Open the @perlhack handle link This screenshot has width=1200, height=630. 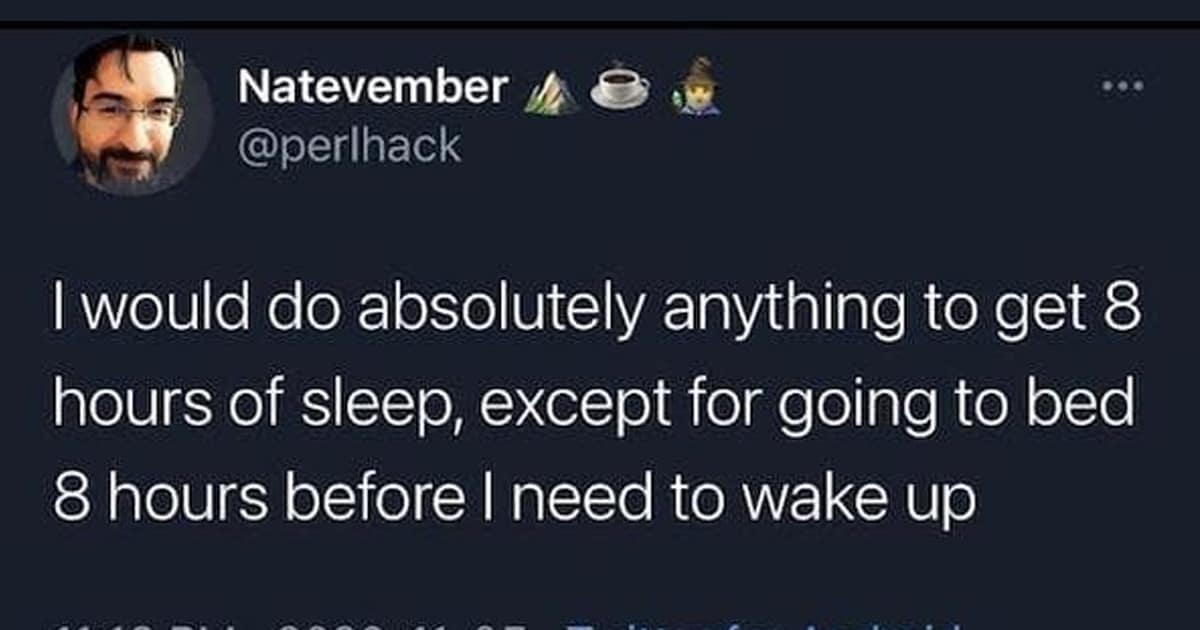tap(350, 146)
